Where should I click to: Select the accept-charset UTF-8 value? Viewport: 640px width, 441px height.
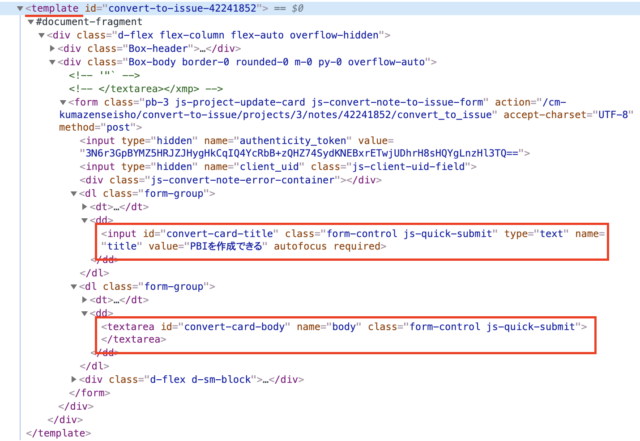[x=613, y=115]
